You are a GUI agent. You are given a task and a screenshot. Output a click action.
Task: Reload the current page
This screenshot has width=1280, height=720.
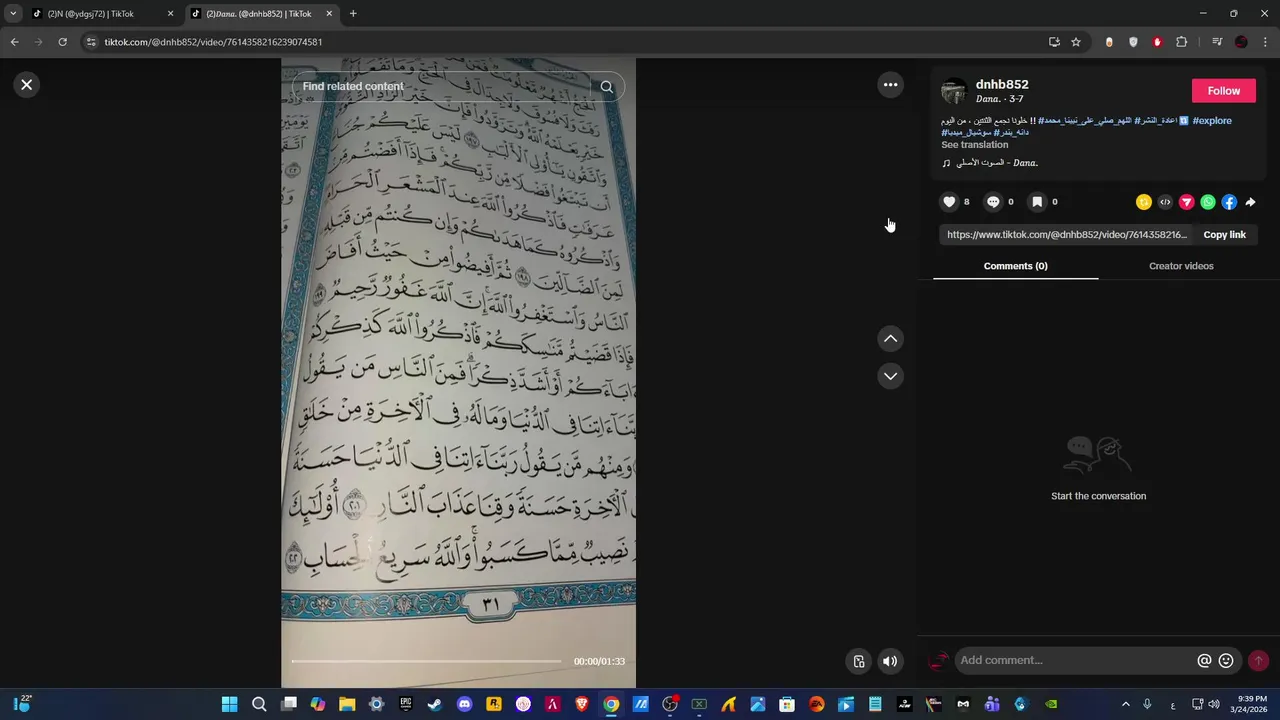click(x=62, y=42)
